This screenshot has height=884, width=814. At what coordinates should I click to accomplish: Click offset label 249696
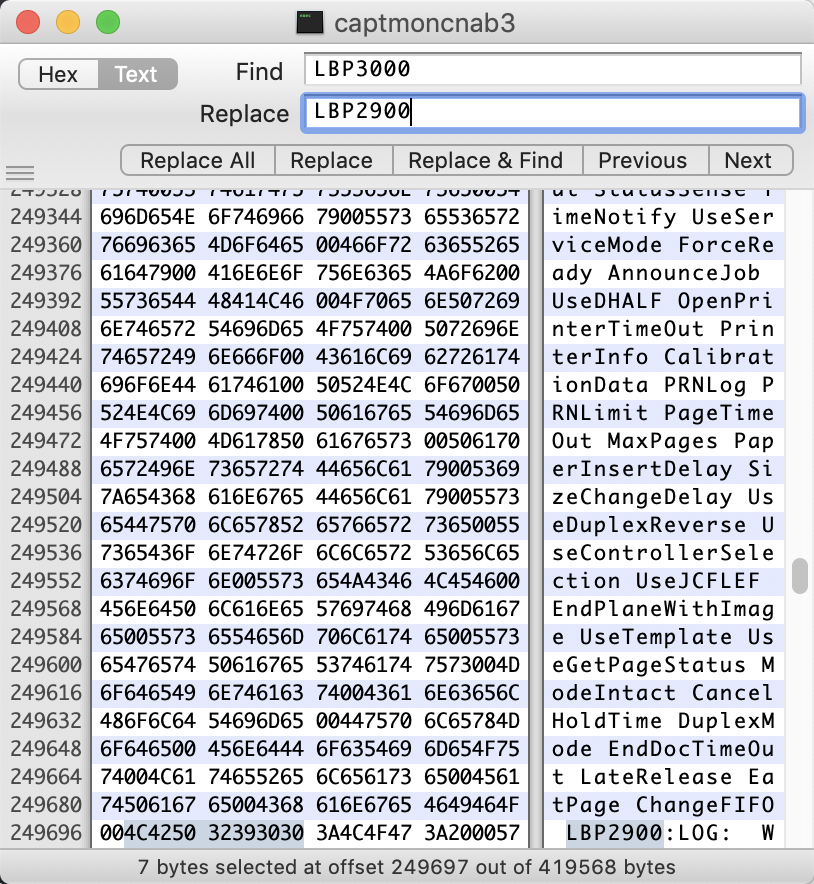click(46, 833)
